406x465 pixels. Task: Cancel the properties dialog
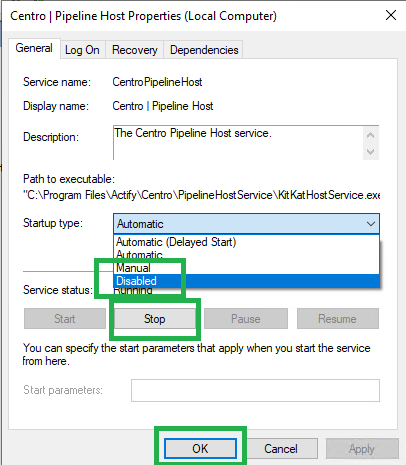(x=281, y=448)
